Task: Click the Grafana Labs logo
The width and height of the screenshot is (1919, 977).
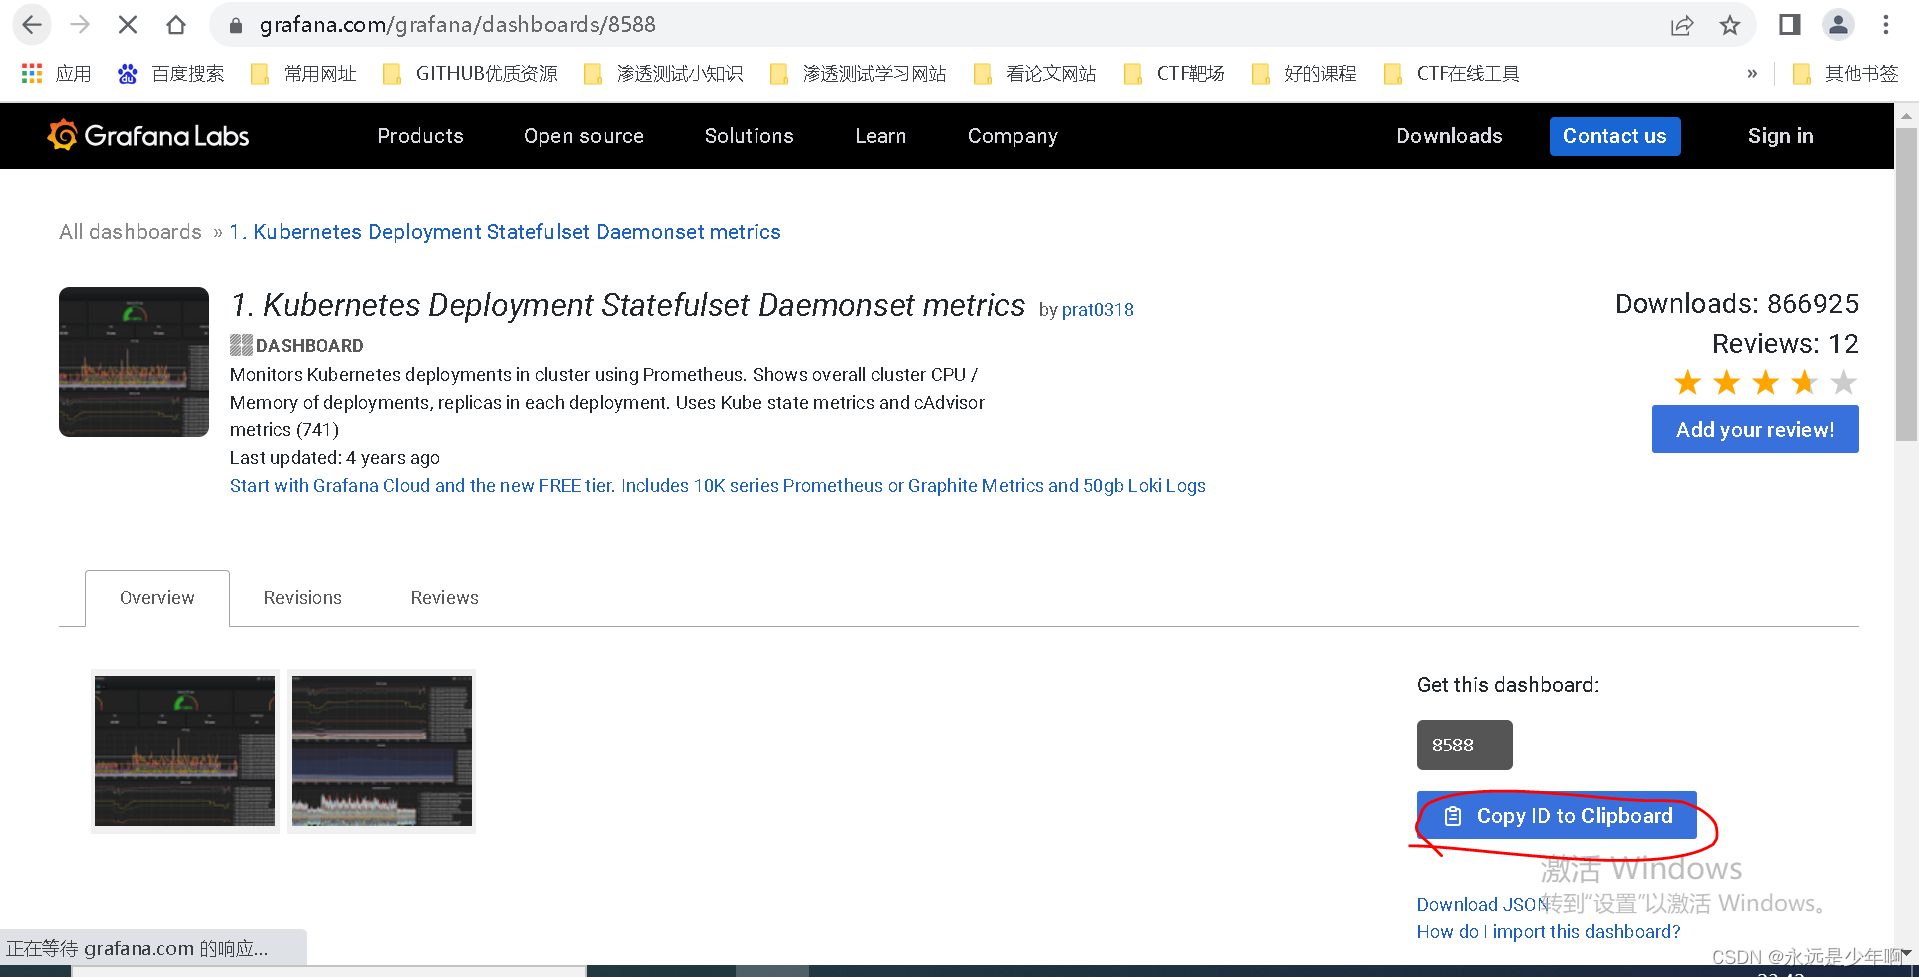Action: click(148, 135)
